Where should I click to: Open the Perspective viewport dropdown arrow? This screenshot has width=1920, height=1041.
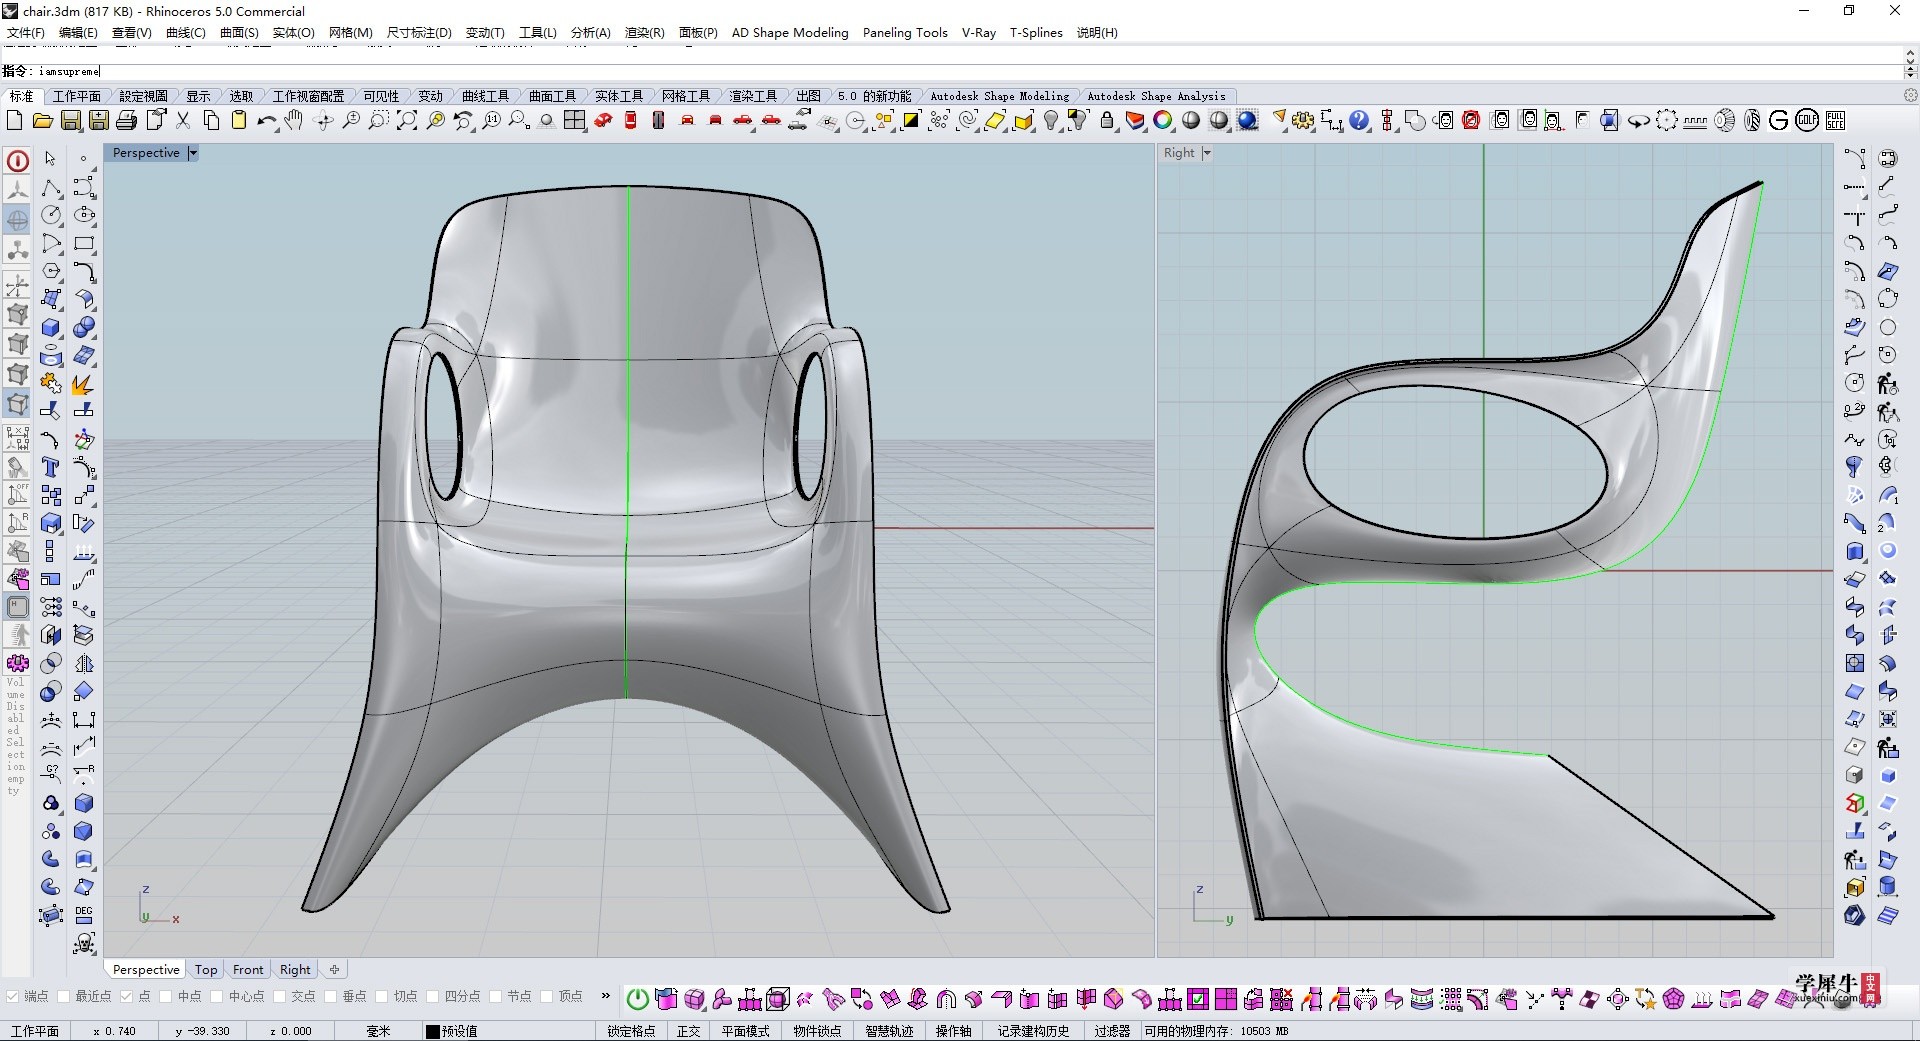[193, 153]
